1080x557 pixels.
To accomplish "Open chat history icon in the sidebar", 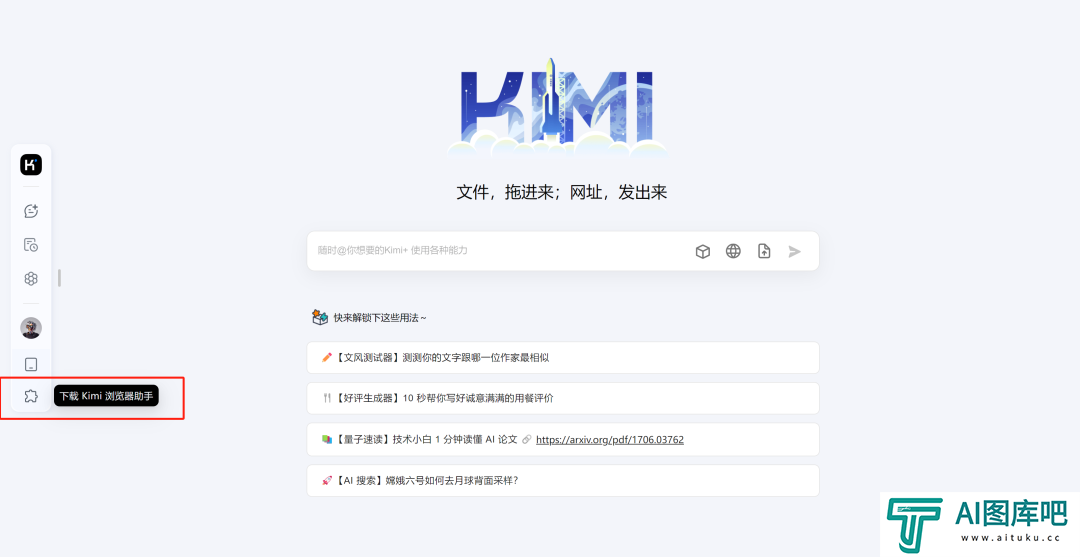I will tap(31, 244).
